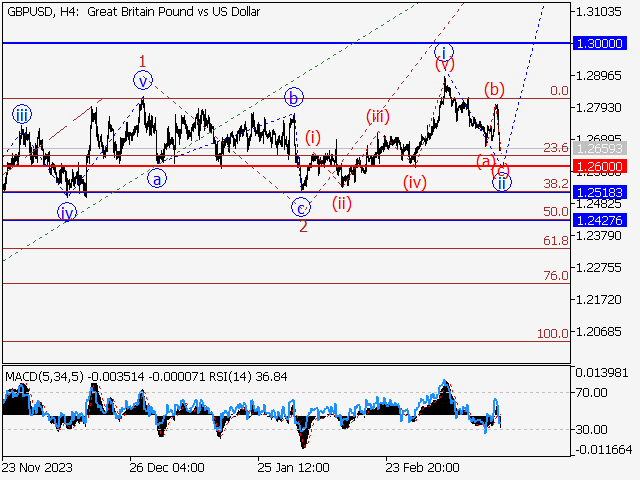Image resolution: width=640 pixels, height=480 pixels.
Task: Select the brown wave 1 label
Action: (x=142, y=62)
